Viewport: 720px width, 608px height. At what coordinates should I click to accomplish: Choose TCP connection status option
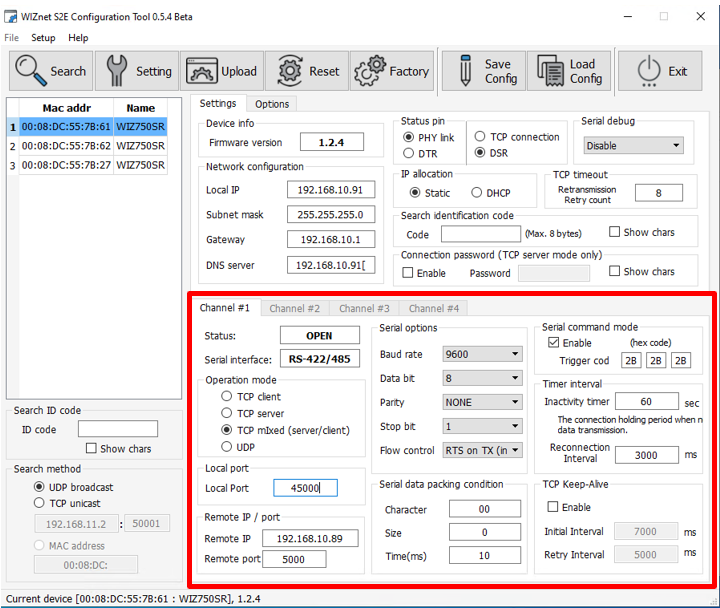[x=480, y=136]
